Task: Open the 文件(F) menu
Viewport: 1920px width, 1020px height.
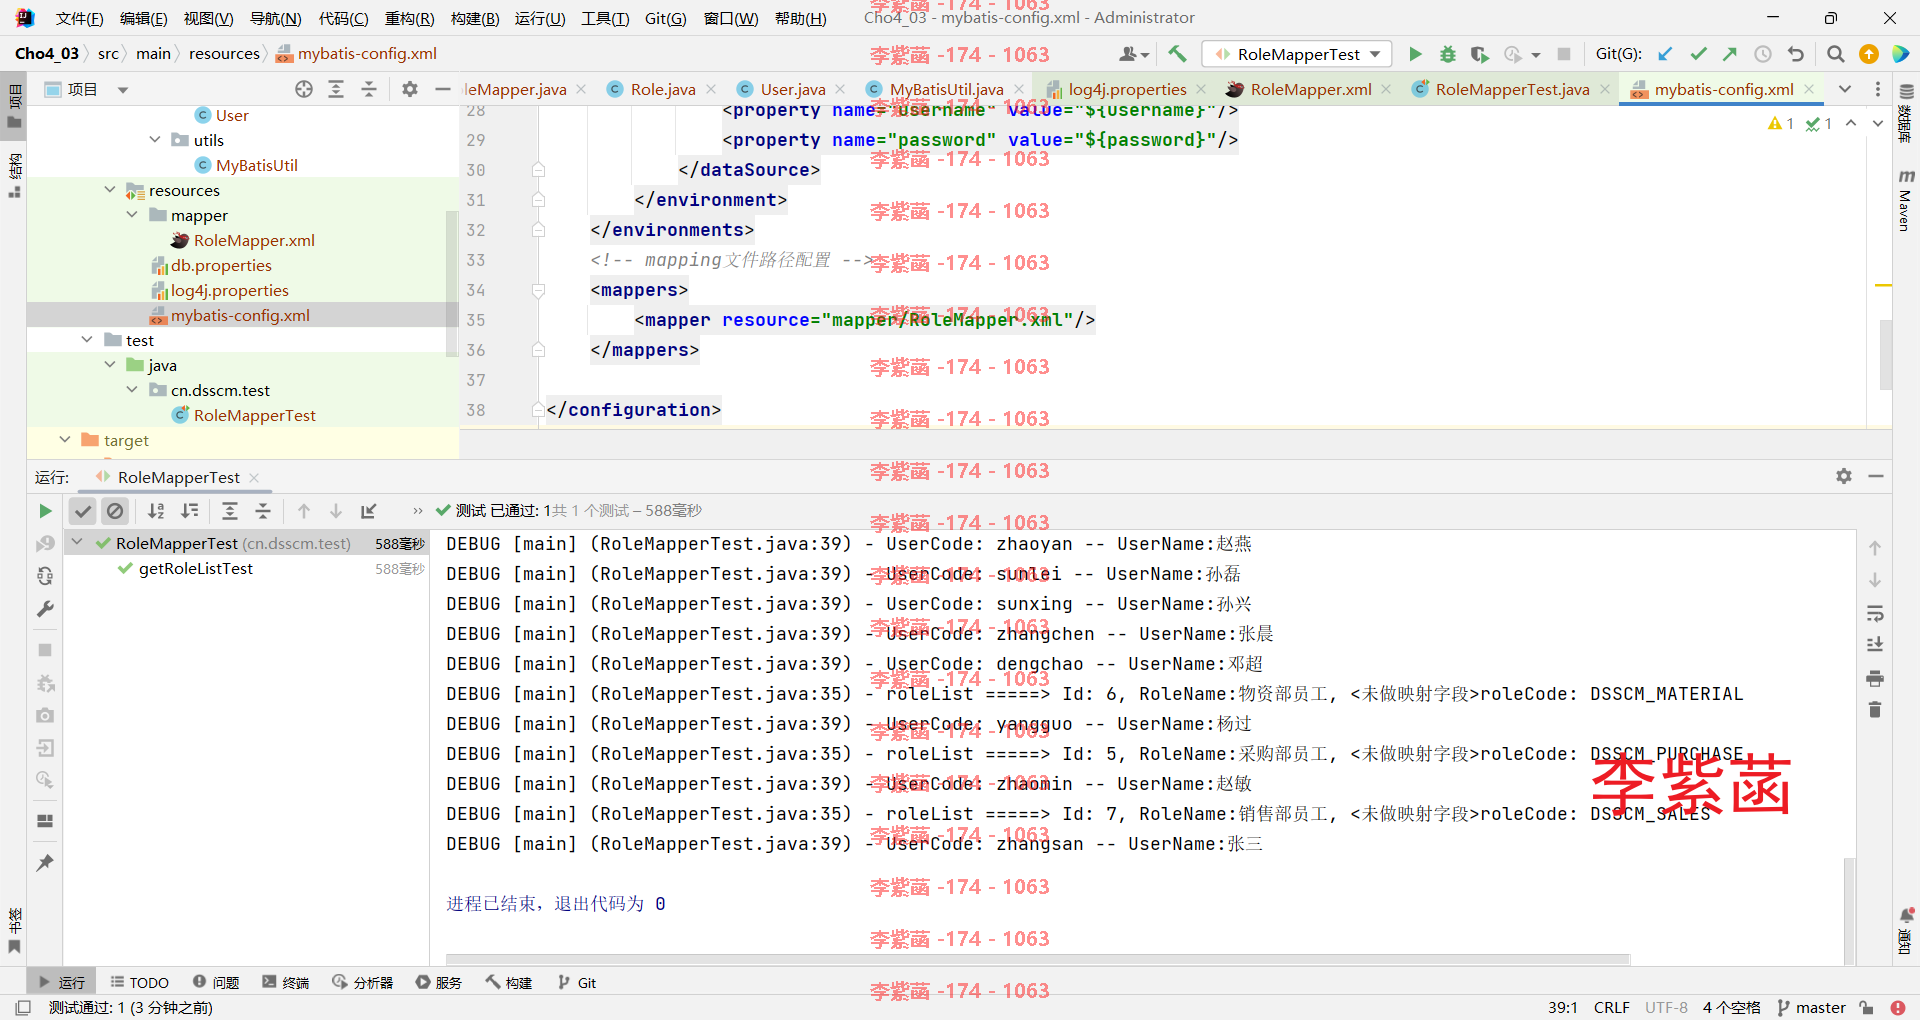Action: coord(79,18)
